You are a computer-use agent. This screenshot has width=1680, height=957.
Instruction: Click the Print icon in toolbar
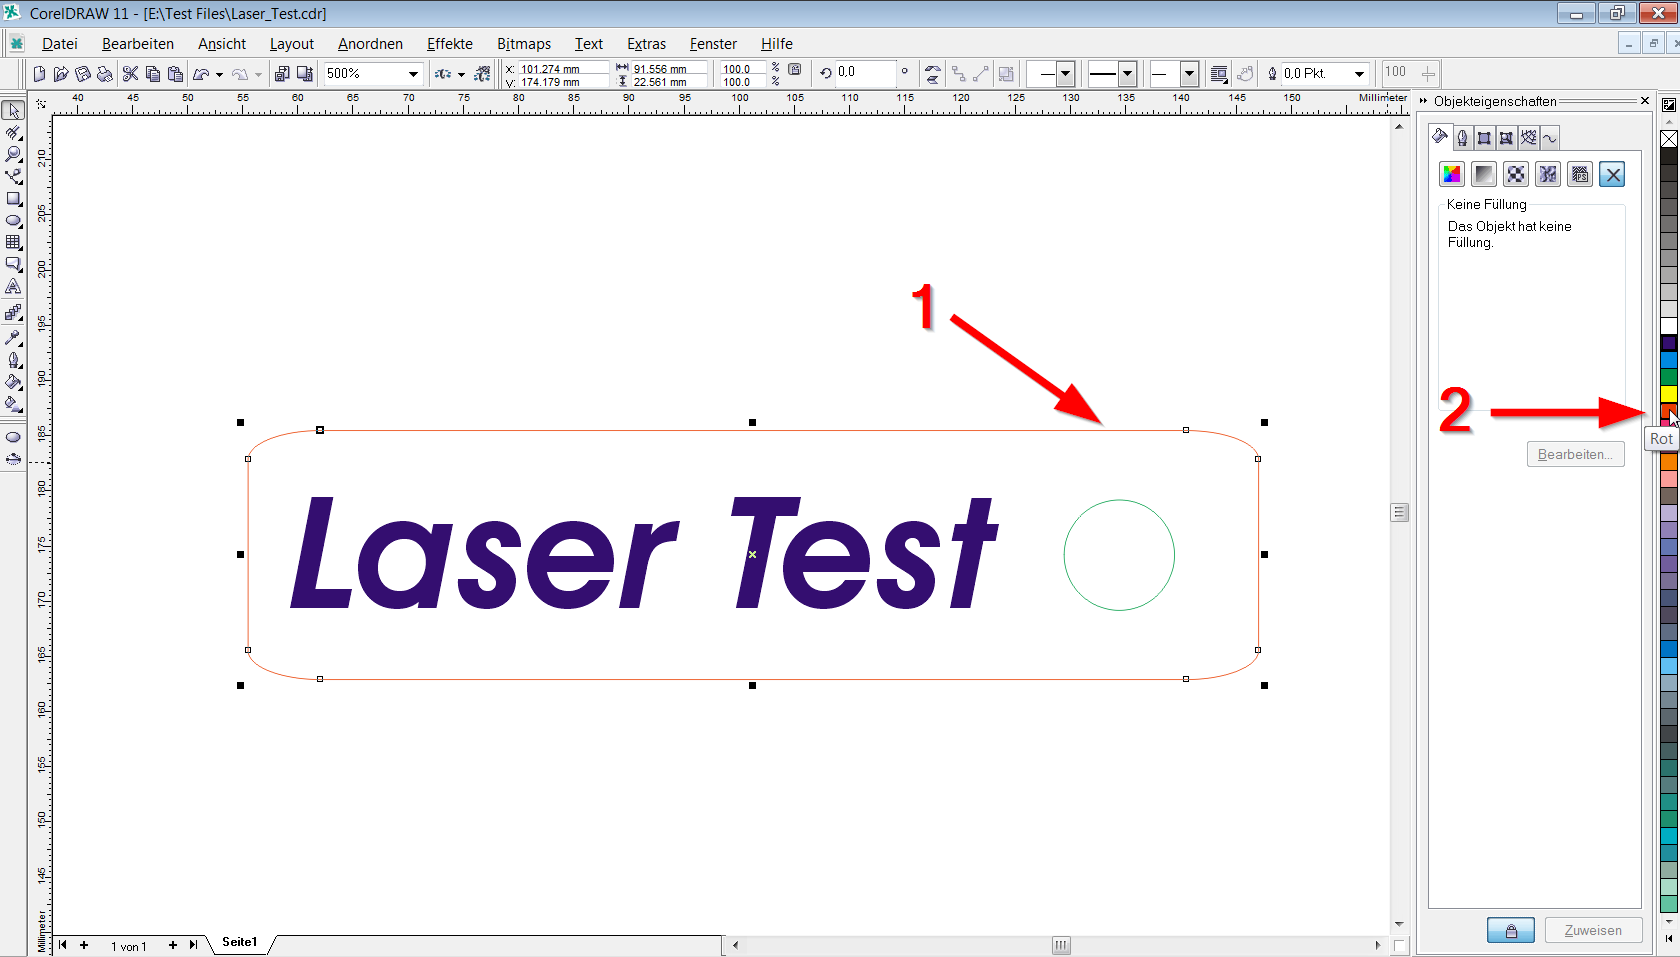point(104,74)
